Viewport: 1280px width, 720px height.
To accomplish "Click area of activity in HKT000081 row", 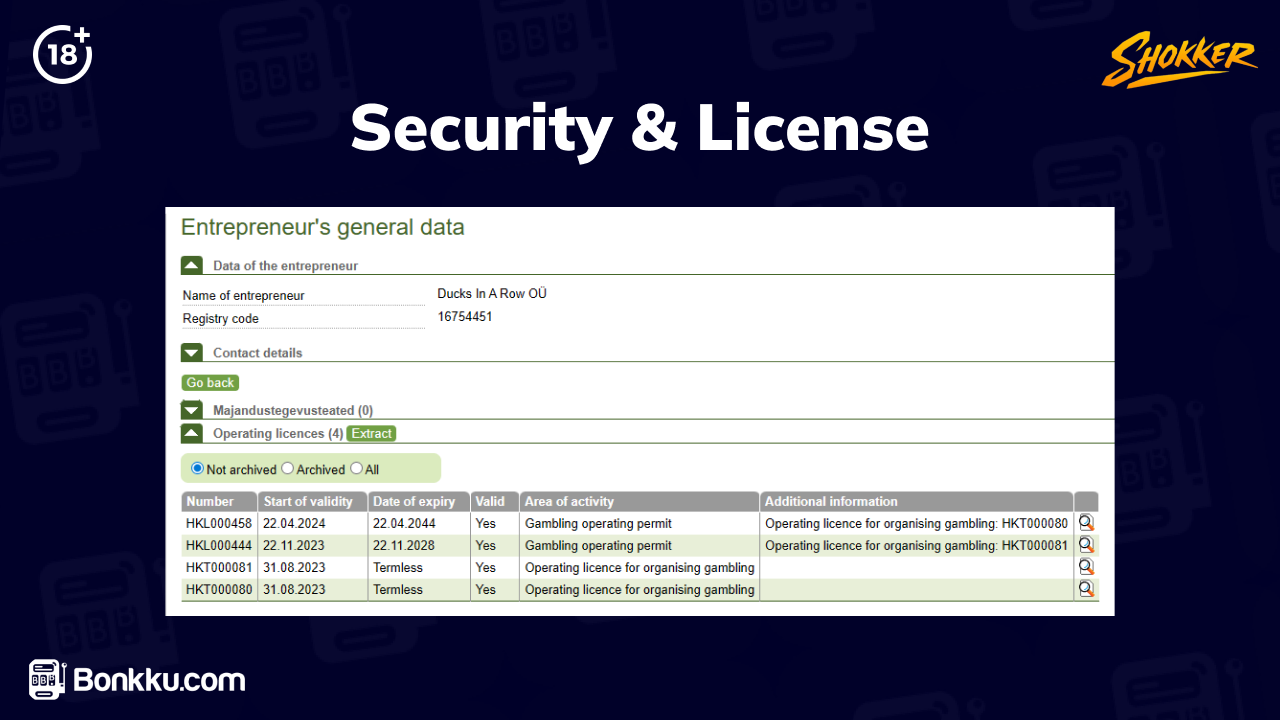I will (x=640, y=567).
